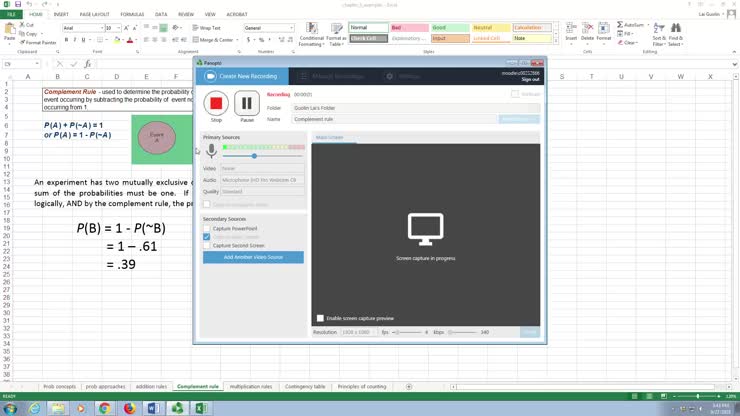Open the Audio source dropdown
Screen dimensions: 740x416
262,180
